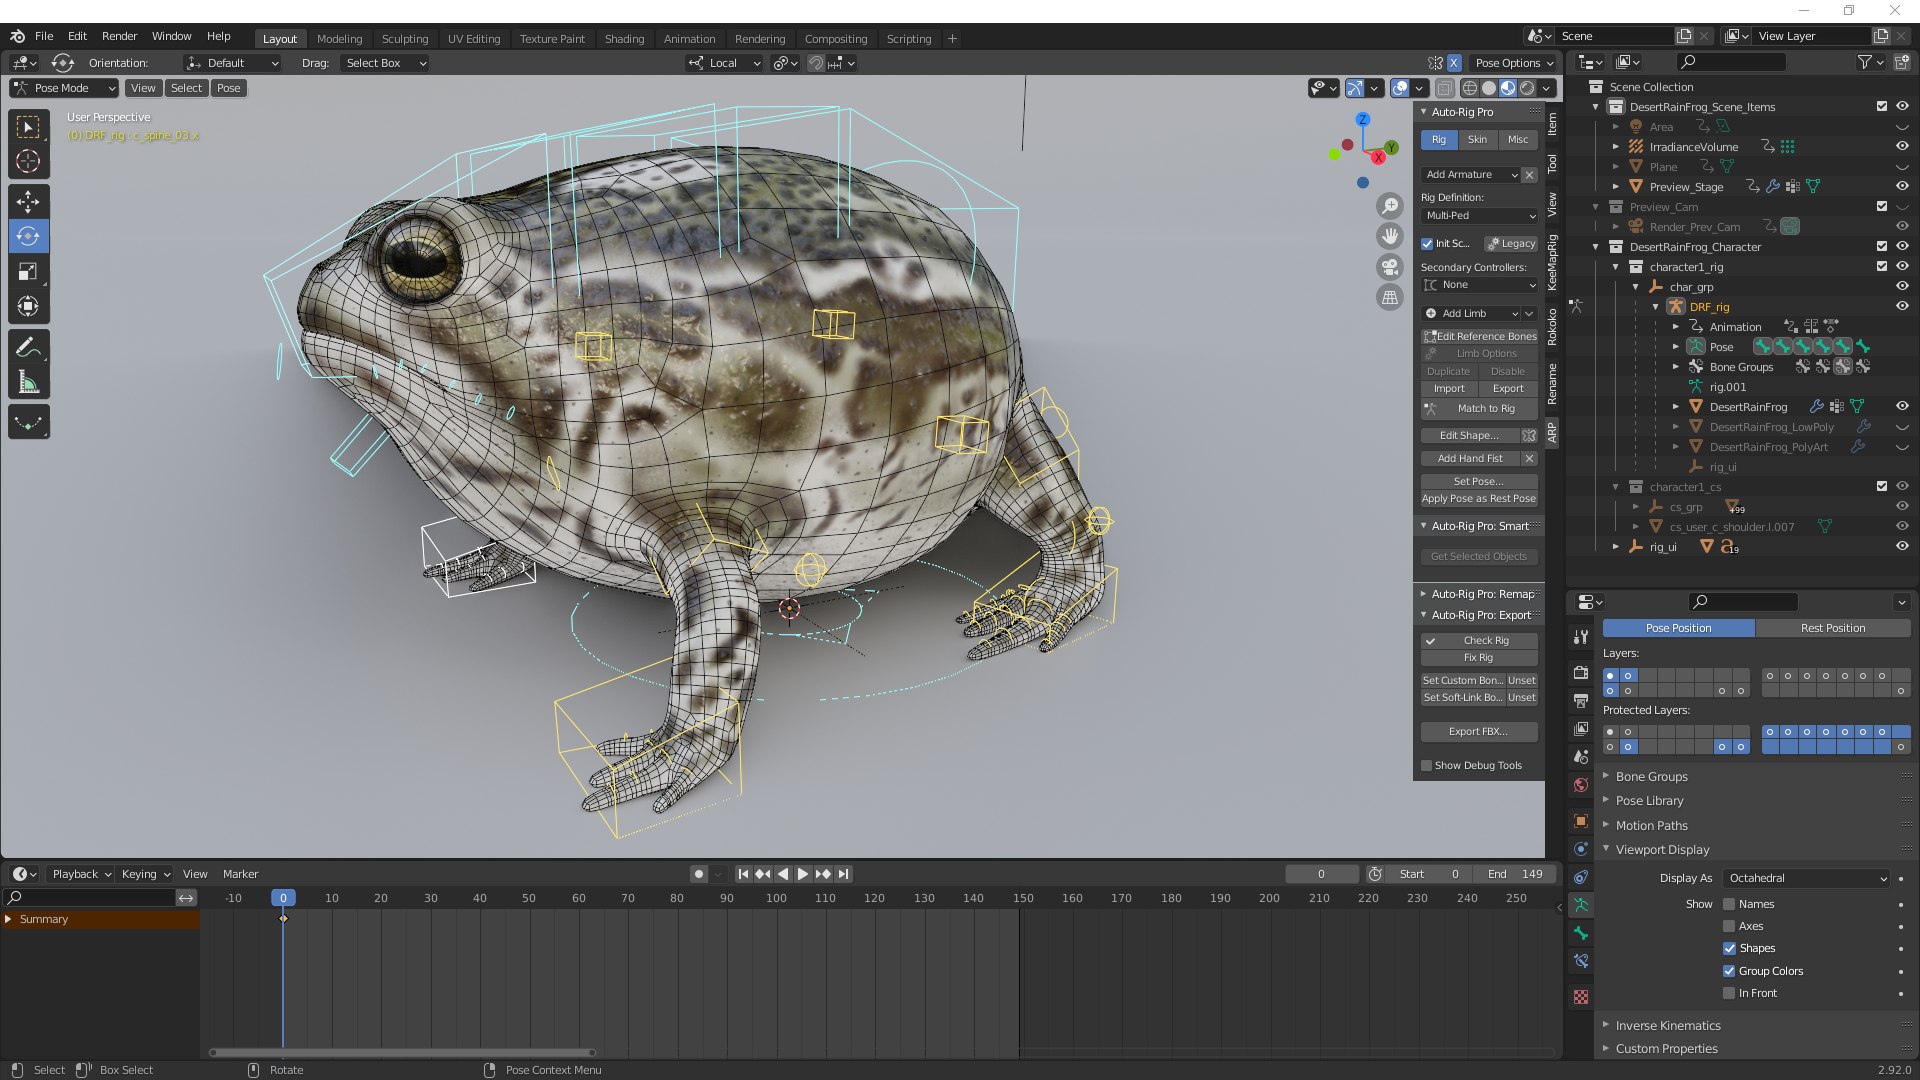Enable the Axes display checkbox

(1729, 926)
